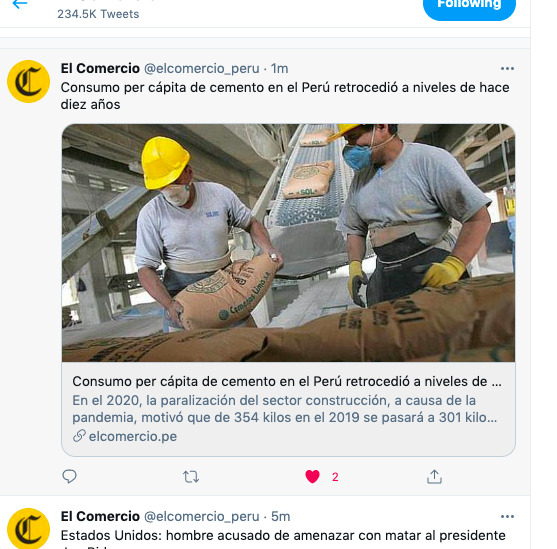557x549 pixels.
Task: Open the tweet about the Estados Unidos threat
Action: click(x=283, y=535)
